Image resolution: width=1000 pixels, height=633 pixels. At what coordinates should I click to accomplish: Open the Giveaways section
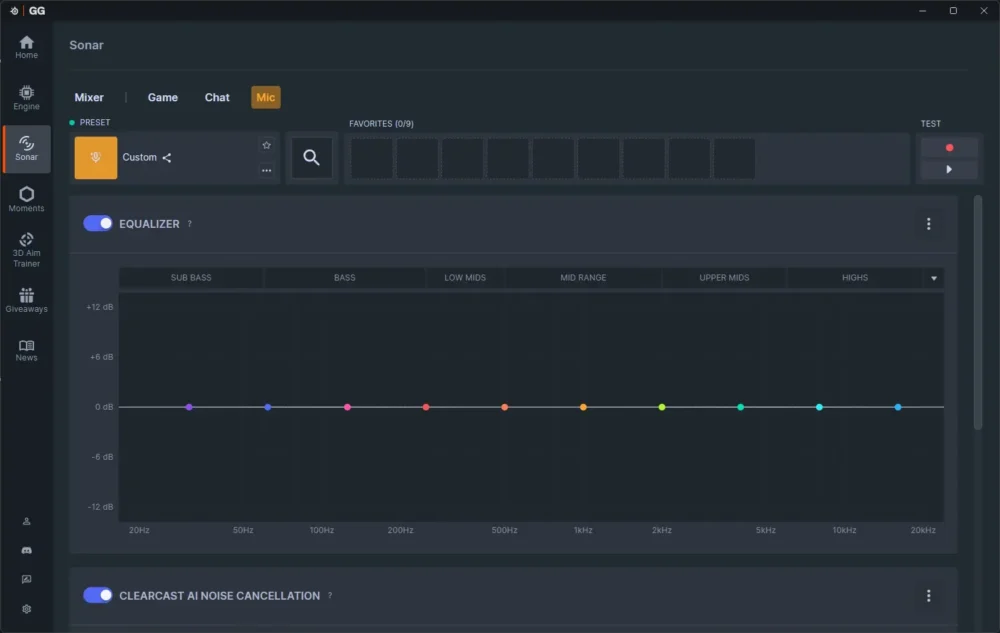26,300
